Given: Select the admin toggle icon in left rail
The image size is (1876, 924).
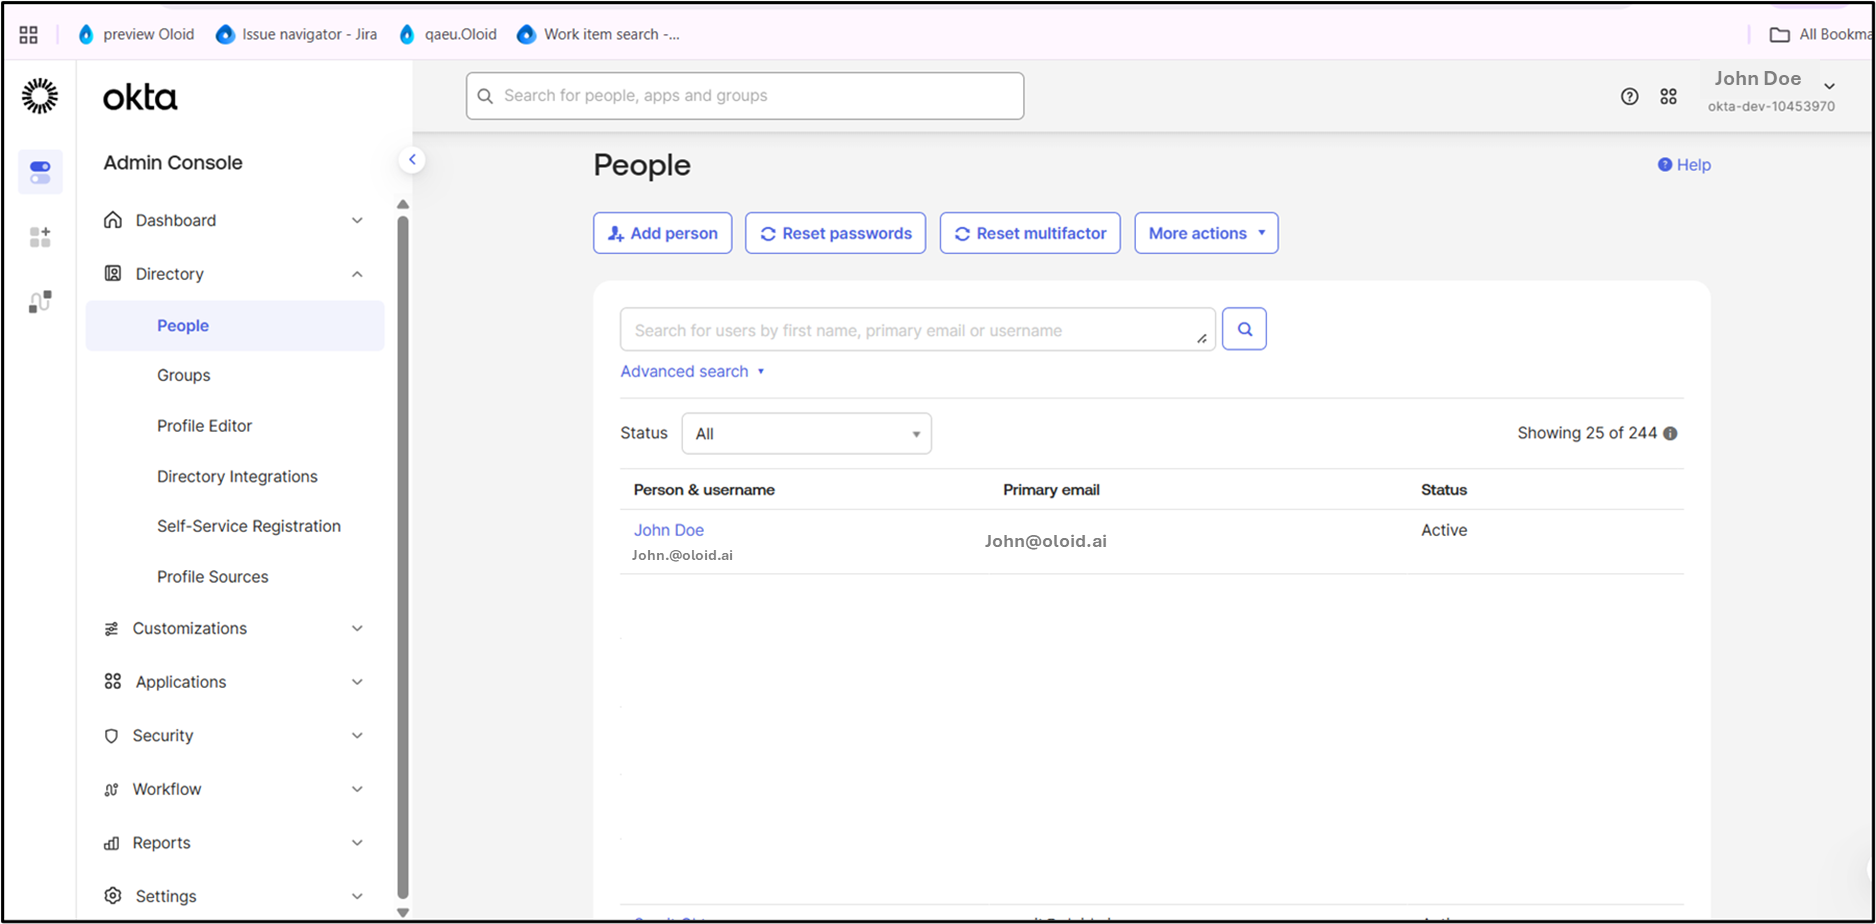Looking at the screenshot, I should pyautogui.click(x=40, y=172).
